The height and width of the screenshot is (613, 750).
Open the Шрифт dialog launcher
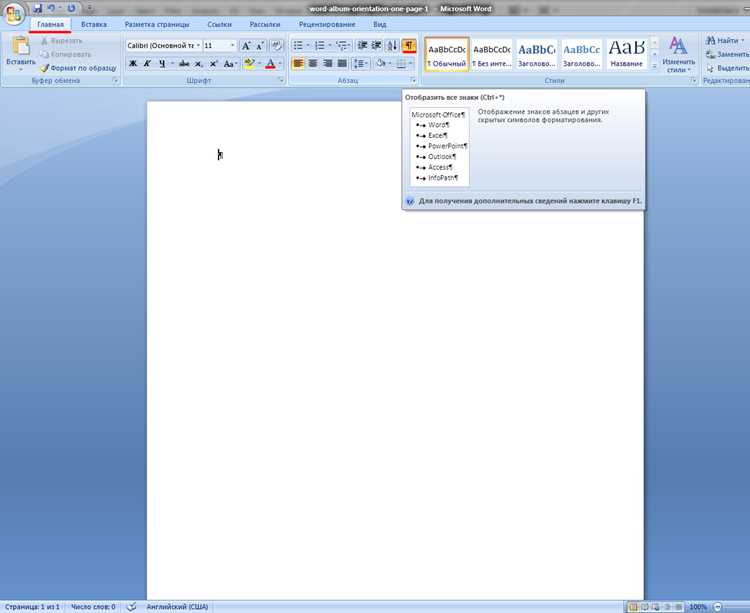point(281,81)
